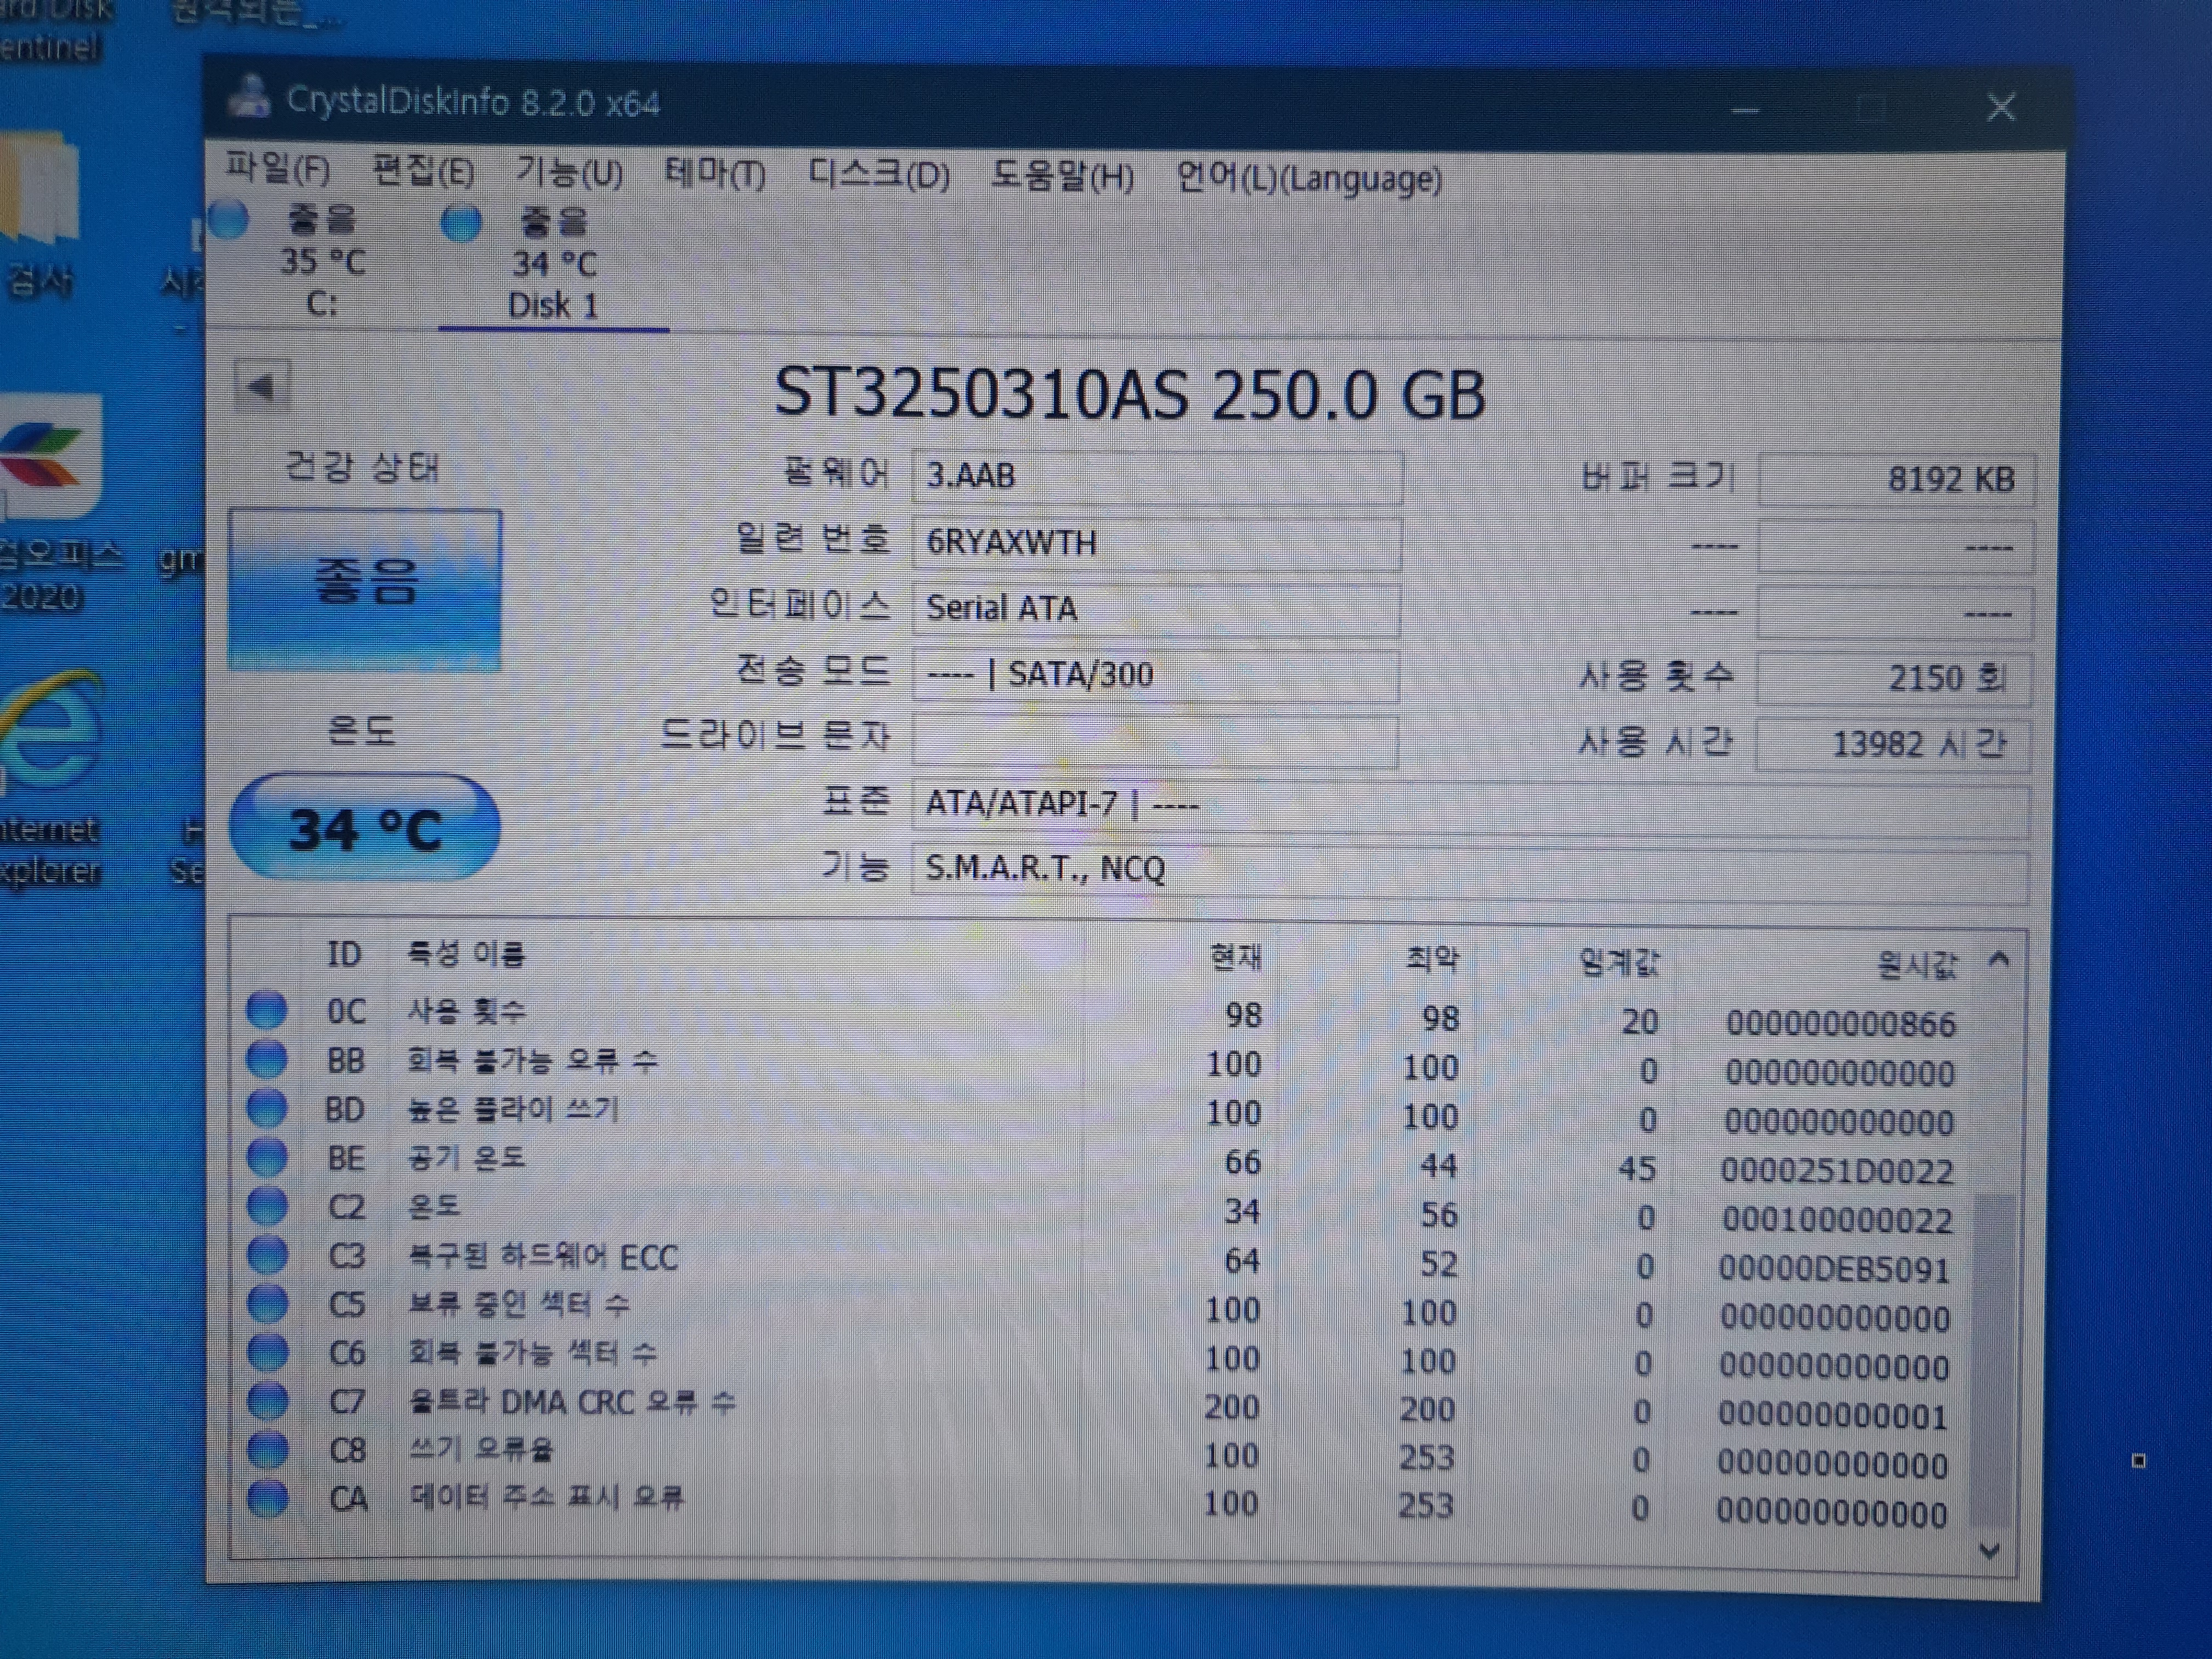Select the 회복 불가능 오류 수 row name
Image resolution: width=2212 pixels, height=1659 pixels.
pyautogui.click(x=532, y=1060)
